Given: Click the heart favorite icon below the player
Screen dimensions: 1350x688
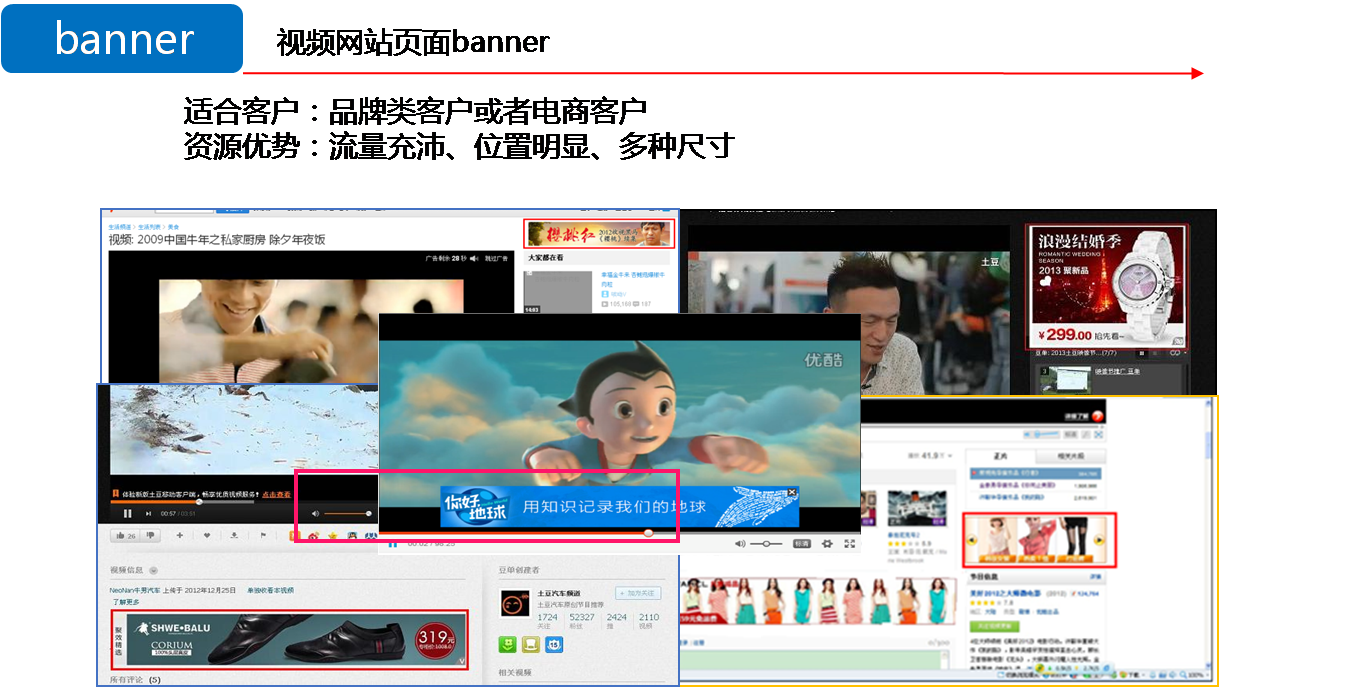Looking at the screenshot, I should tap(207, 536).
